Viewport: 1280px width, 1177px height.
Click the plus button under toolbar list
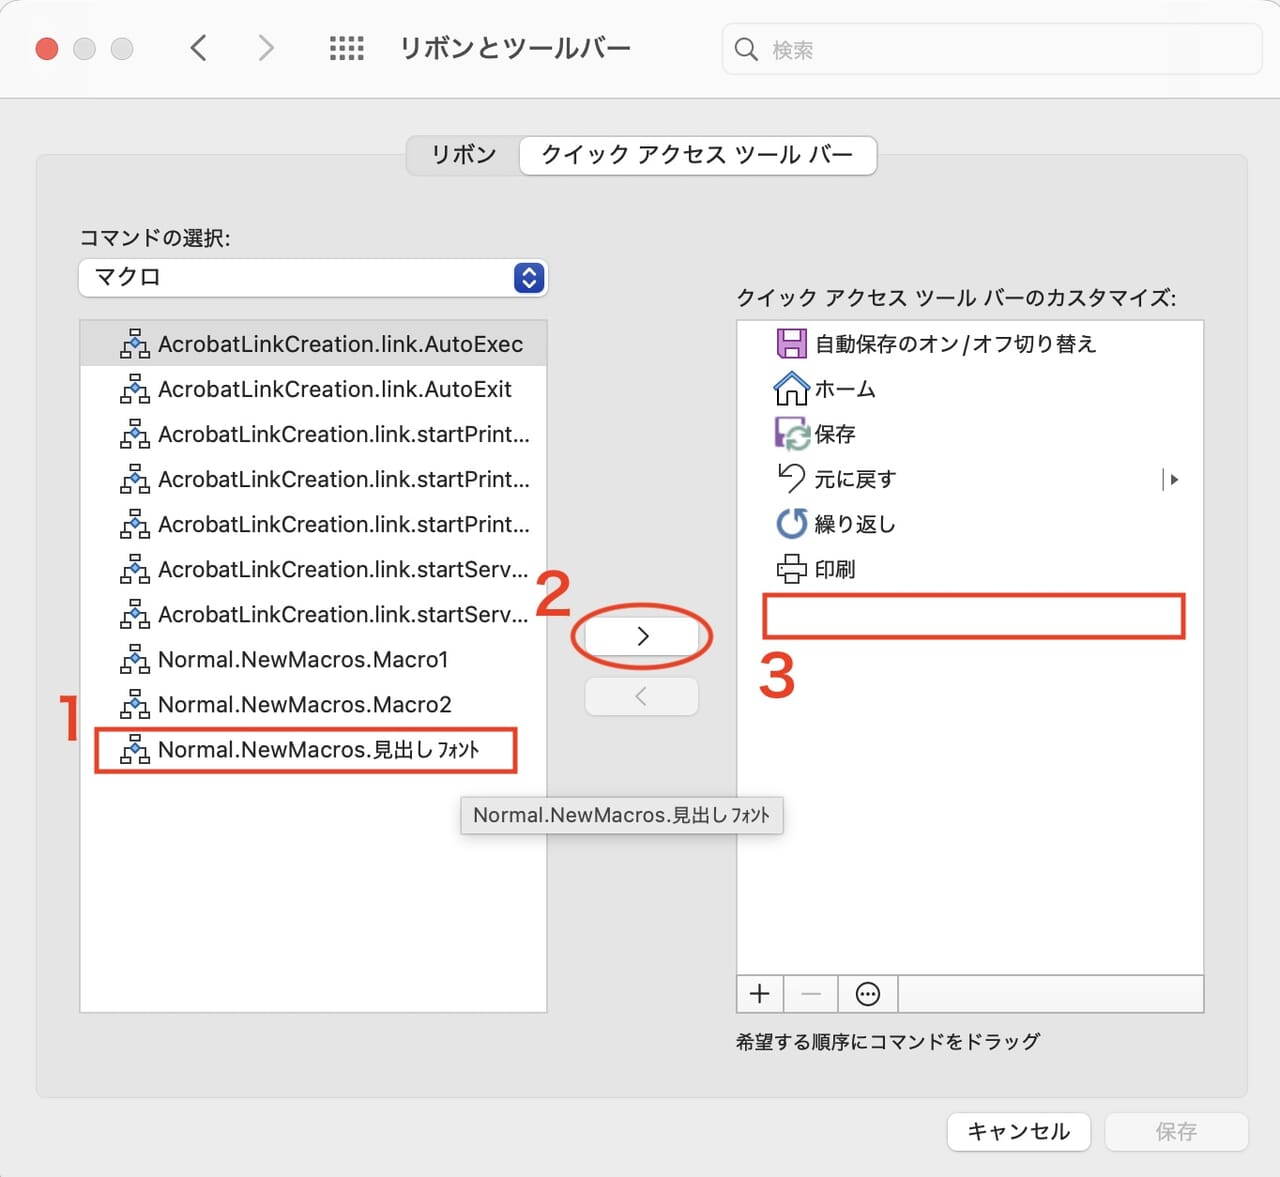pos(760,994)
